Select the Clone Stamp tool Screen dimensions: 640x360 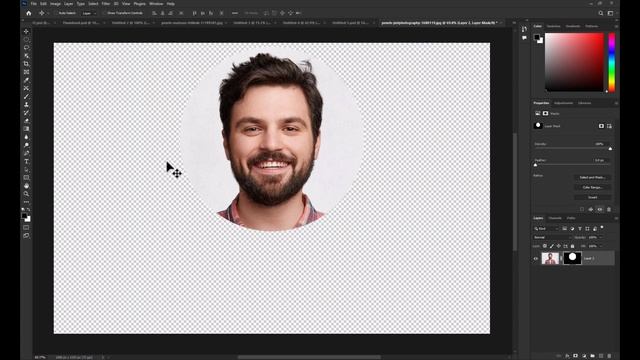[x=27, y=105]
